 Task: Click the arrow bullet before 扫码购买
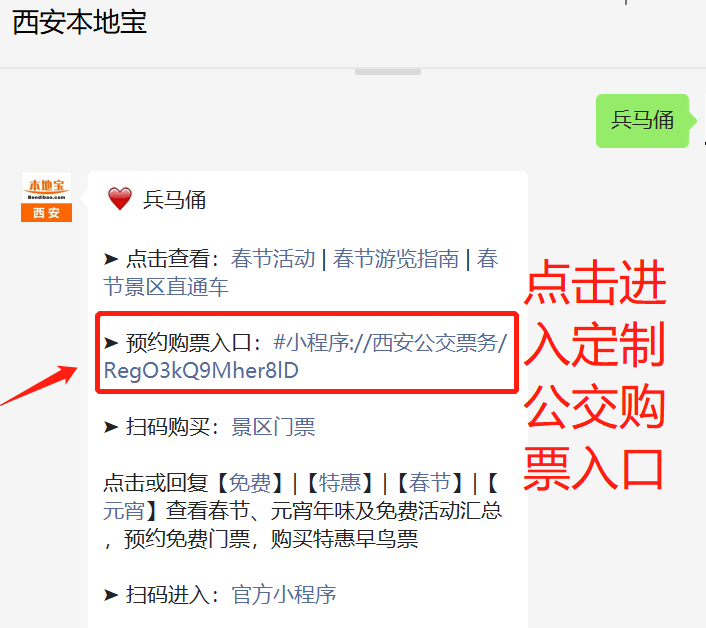111,427
